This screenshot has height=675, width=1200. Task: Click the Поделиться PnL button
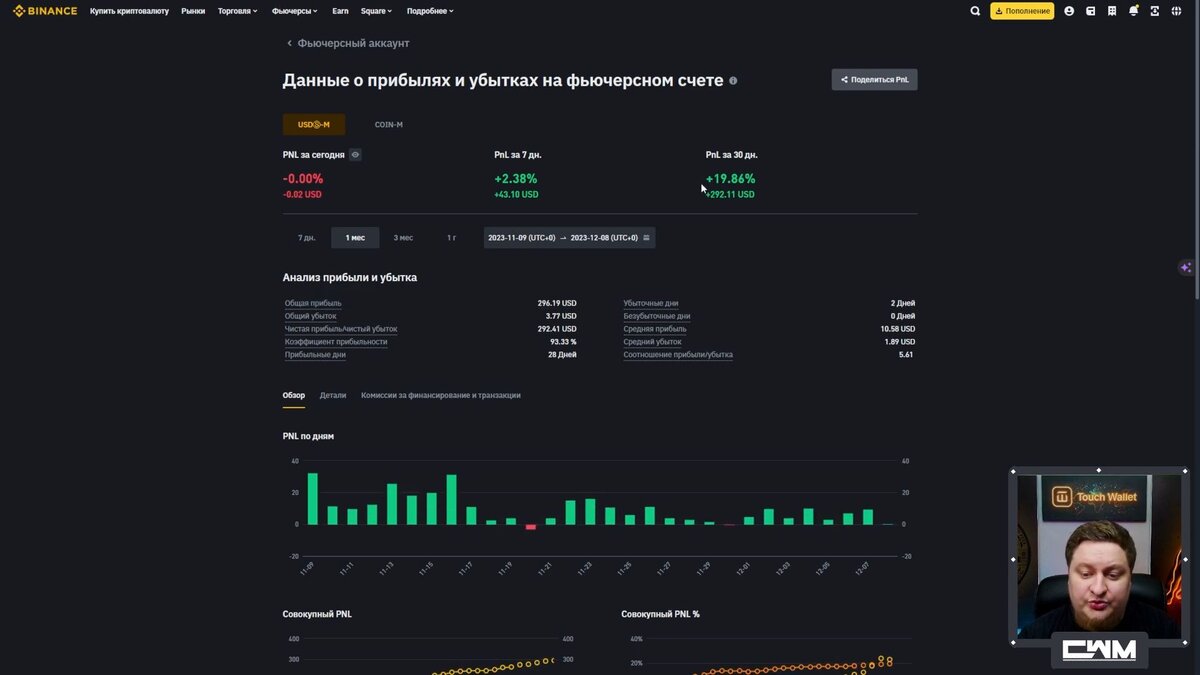[874, 79]
